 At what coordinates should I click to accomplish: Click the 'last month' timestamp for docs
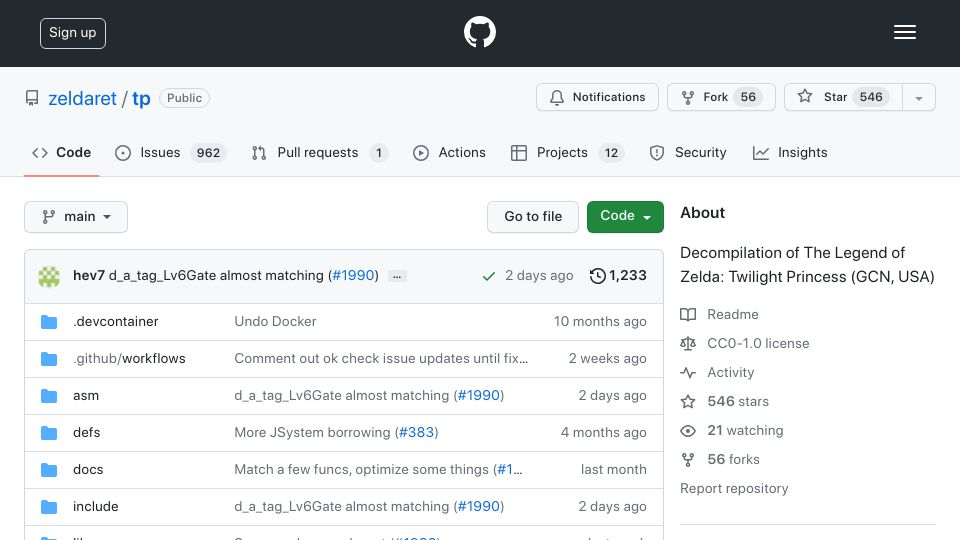(613, 470)
